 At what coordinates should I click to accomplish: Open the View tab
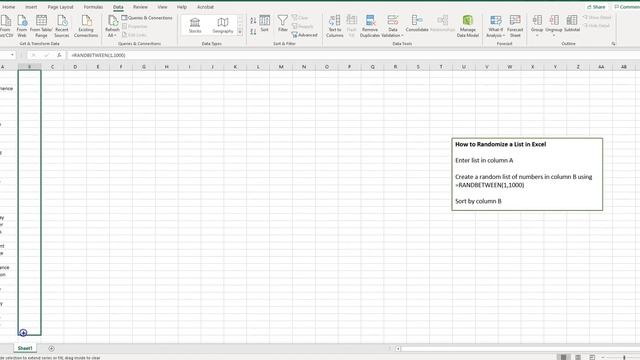(162, 7)
